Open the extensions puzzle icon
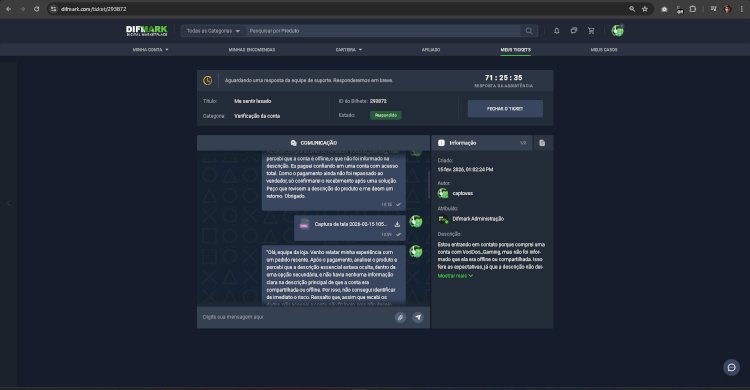750x390 pixels. (693, 9)
